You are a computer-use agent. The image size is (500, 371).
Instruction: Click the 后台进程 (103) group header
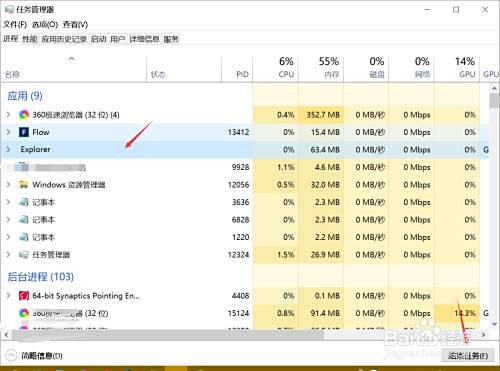(x=41, y=277)
